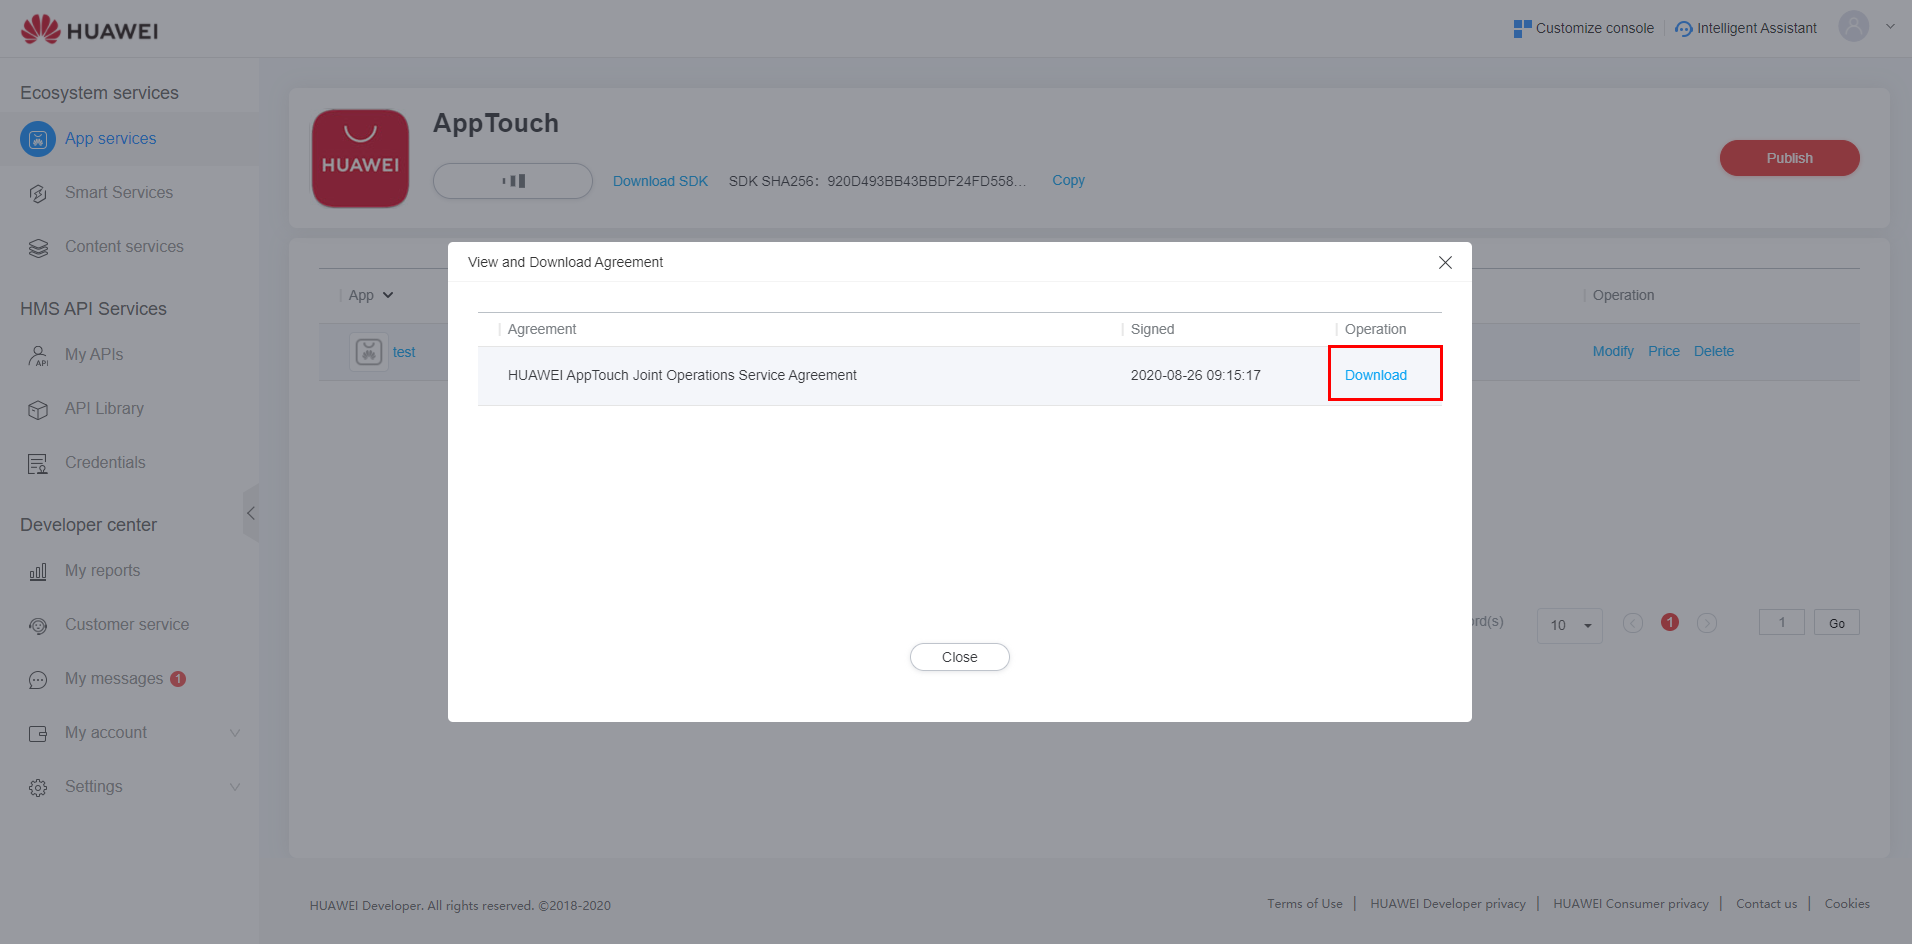Expand the Settings chevron

tap(235, 786)
